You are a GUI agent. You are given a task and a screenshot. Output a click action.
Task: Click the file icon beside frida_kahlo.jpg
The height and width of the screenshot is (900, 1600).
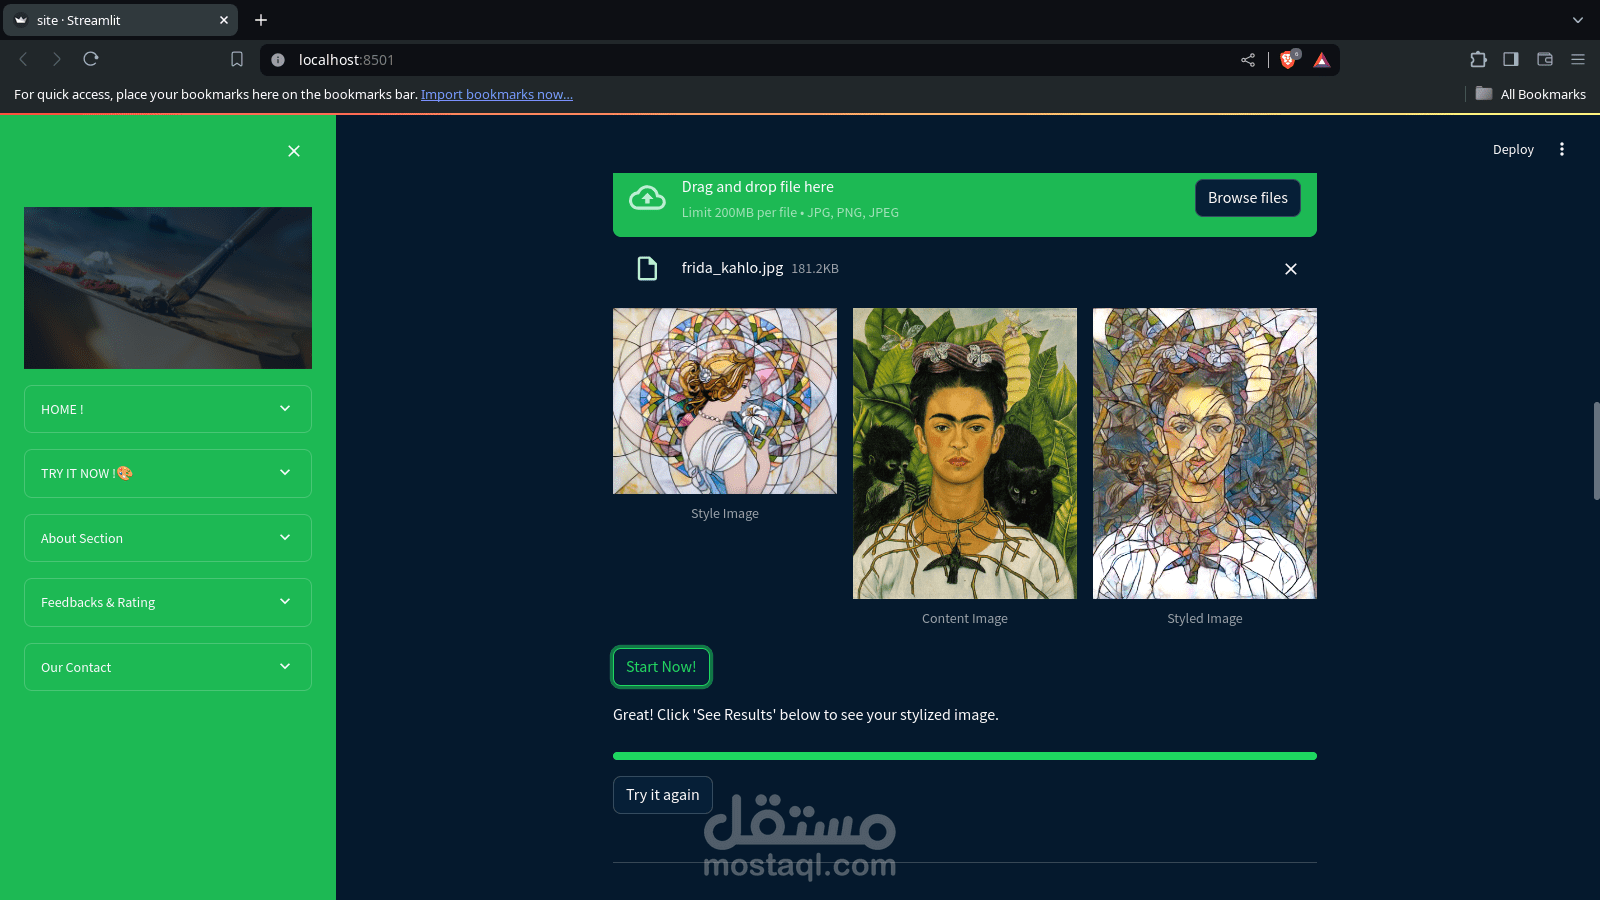coord(647,268)
